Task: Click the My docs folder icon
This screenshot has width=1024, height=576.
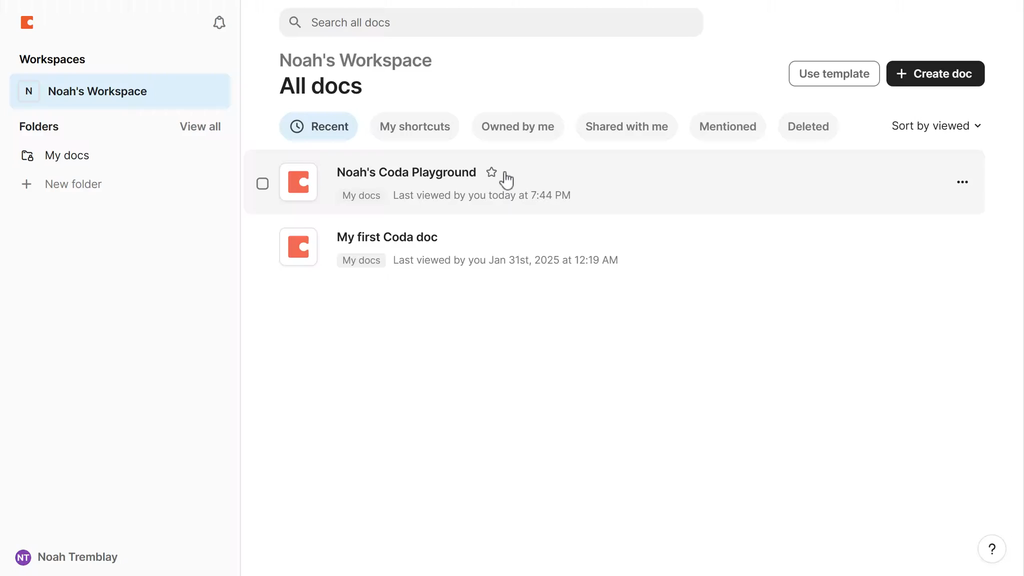Action: pyautogui.click(x=27, y=155)
